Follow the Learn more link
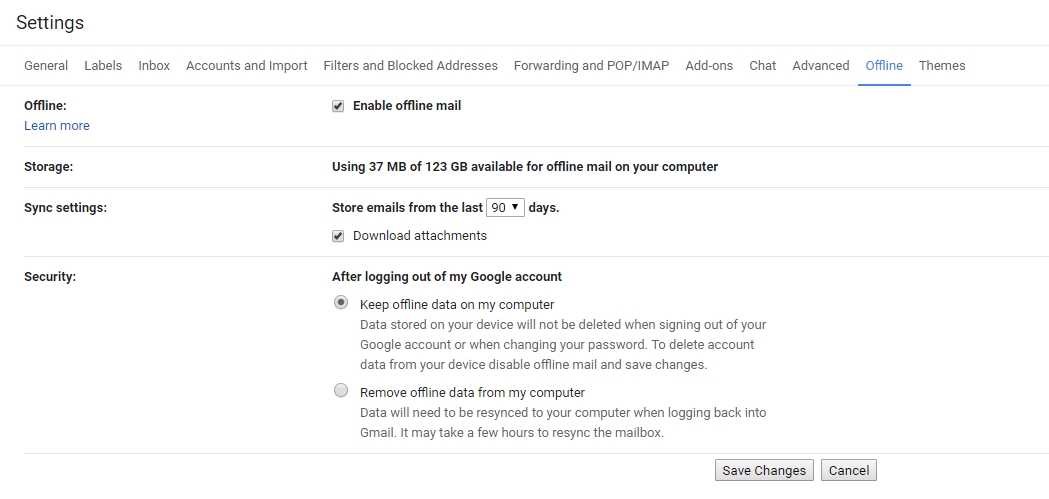Screen dimensions: 1049x499 [57, 126]
